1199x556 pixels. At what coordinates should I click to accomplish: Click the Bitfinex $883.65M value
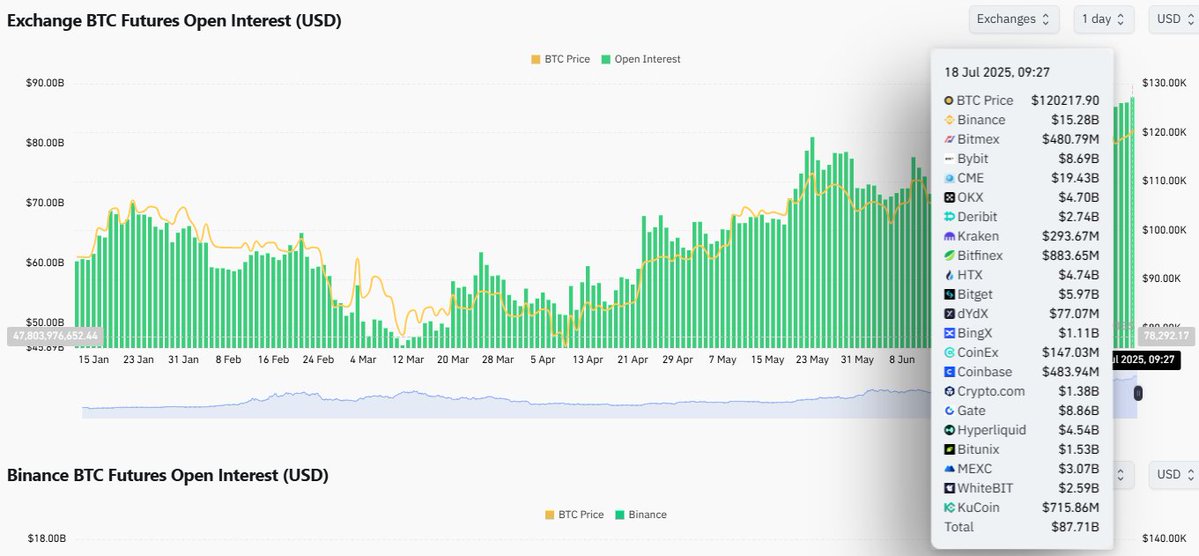[x=1071, y=255]
